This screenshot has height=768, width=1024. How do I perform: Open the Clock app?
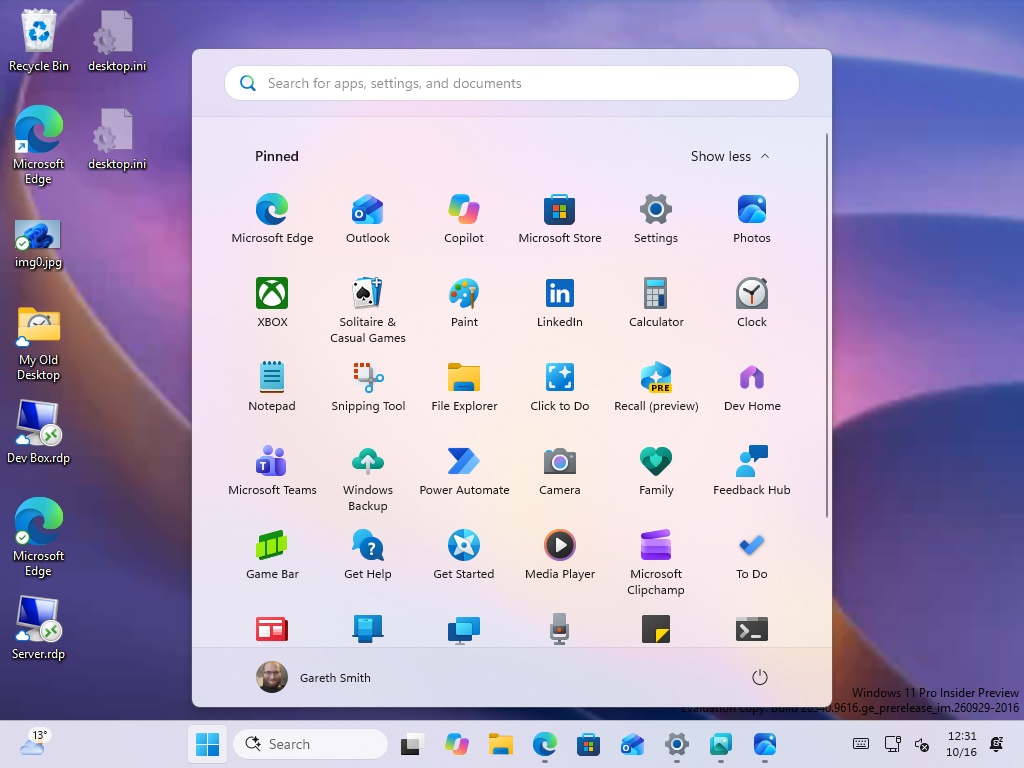(x=752, y=302)
